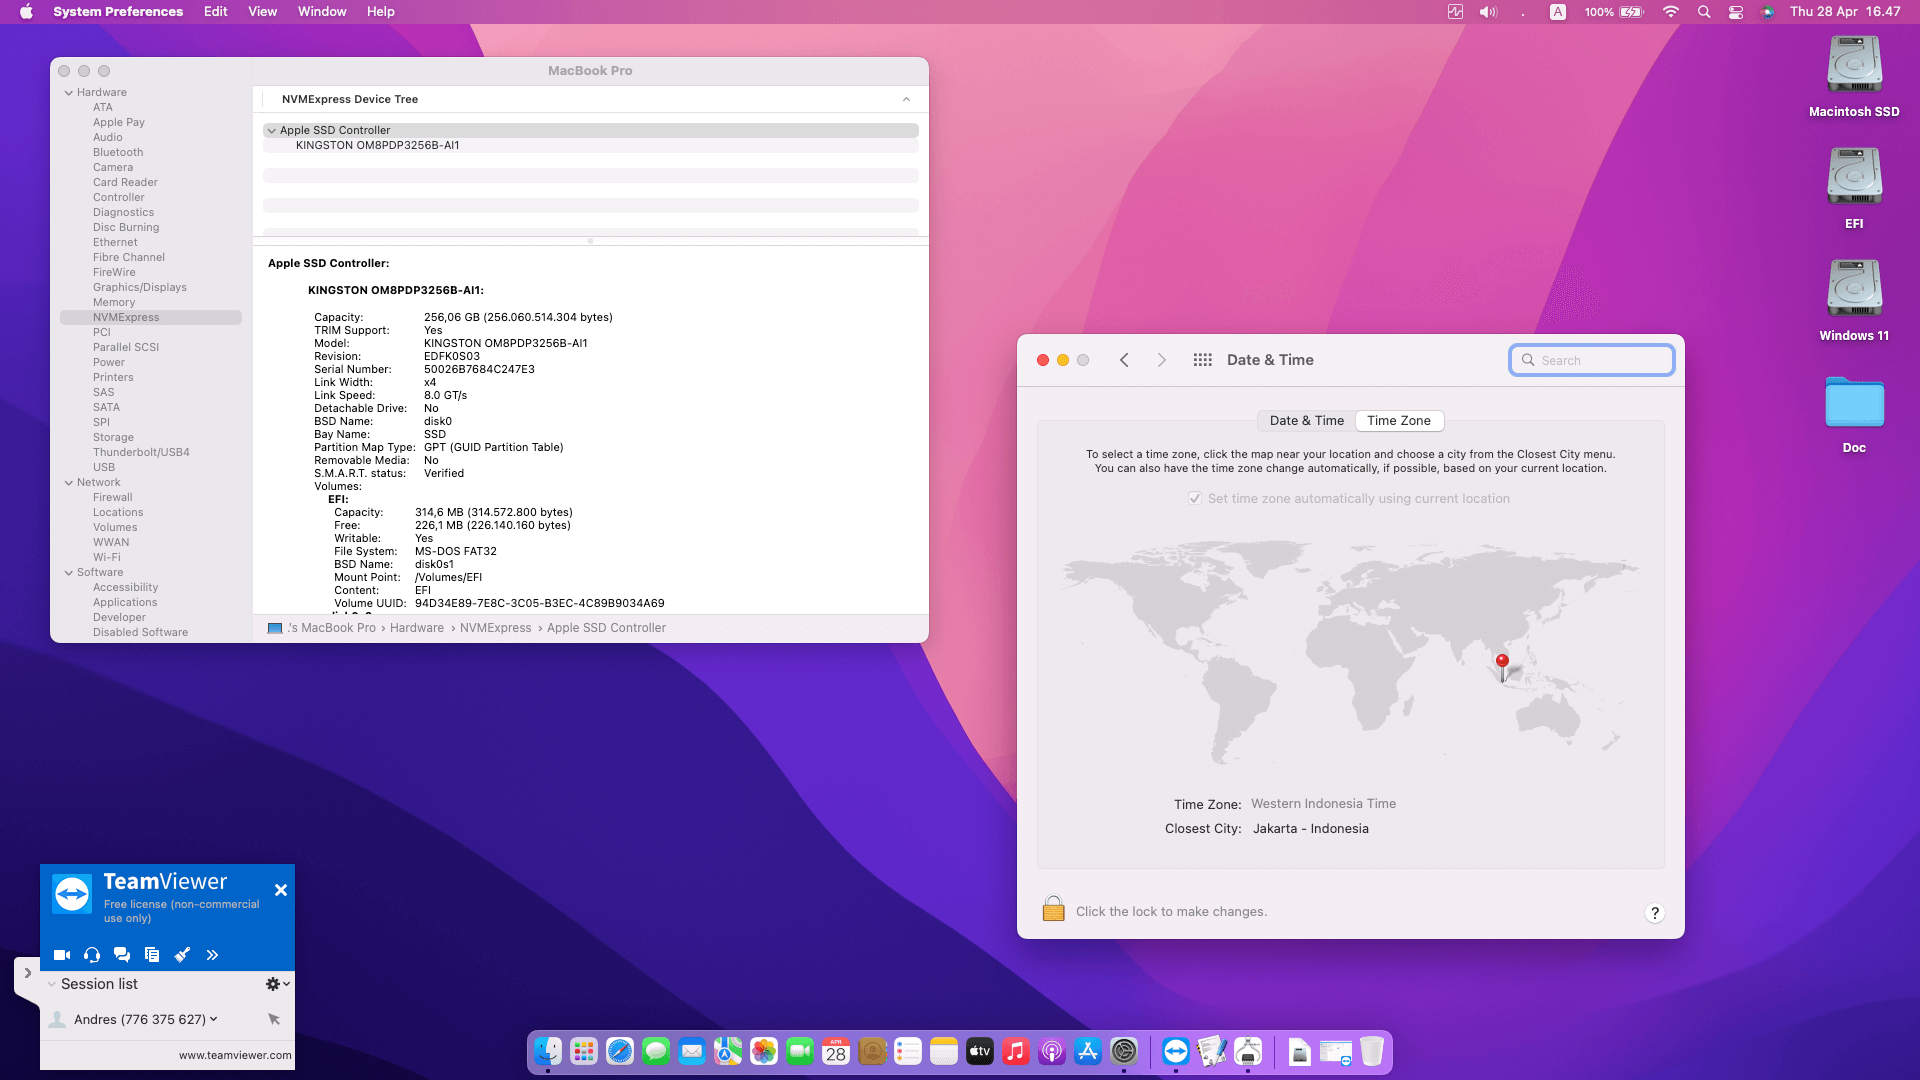This screenshot has height=1080, width=1920.
Task: Click the TeamViewer headset audio icon
Action: pos(92,955)
